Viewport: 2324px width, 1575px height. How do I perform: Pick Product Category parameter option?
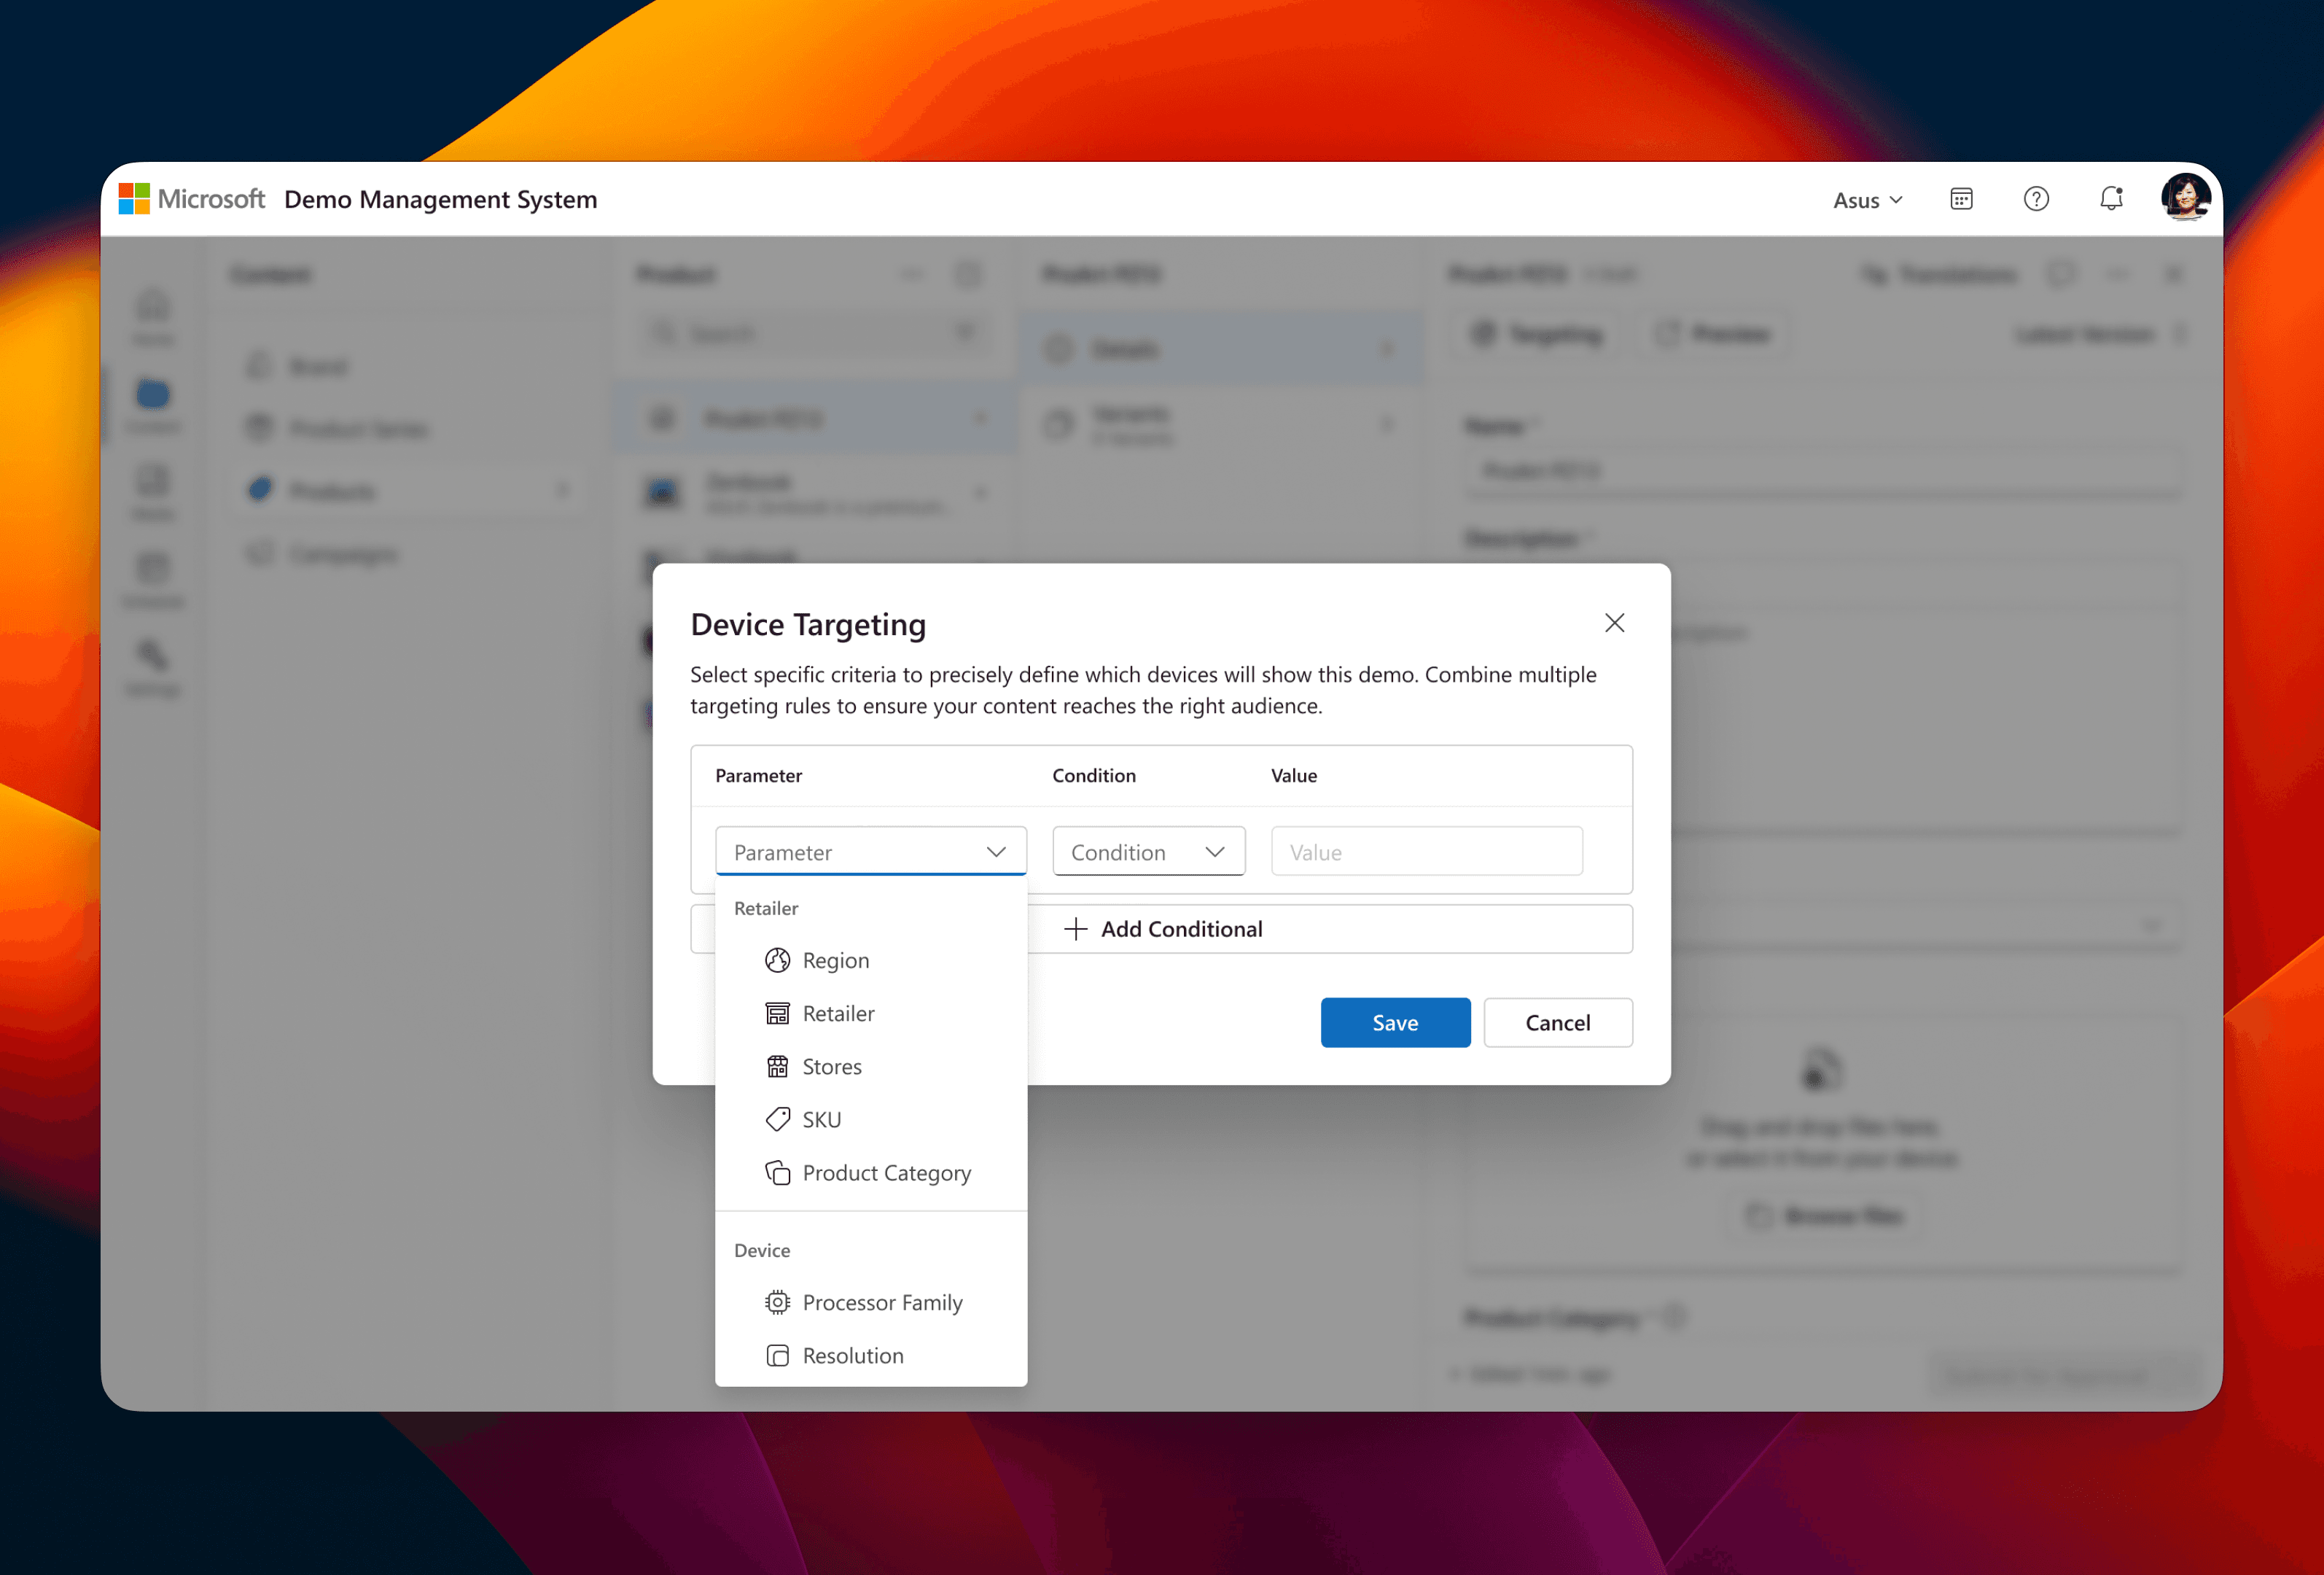(886, 1172)
